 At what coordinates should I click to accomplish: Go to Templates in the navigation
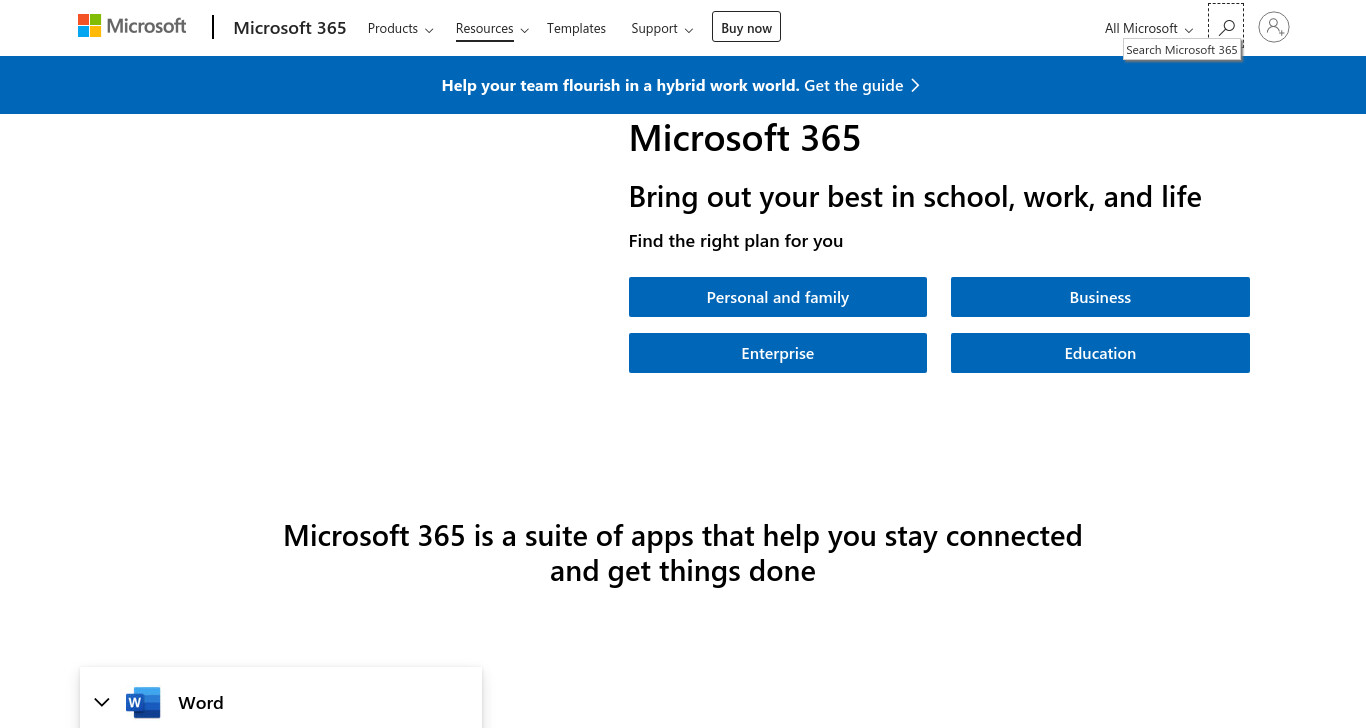coord(576,28)
